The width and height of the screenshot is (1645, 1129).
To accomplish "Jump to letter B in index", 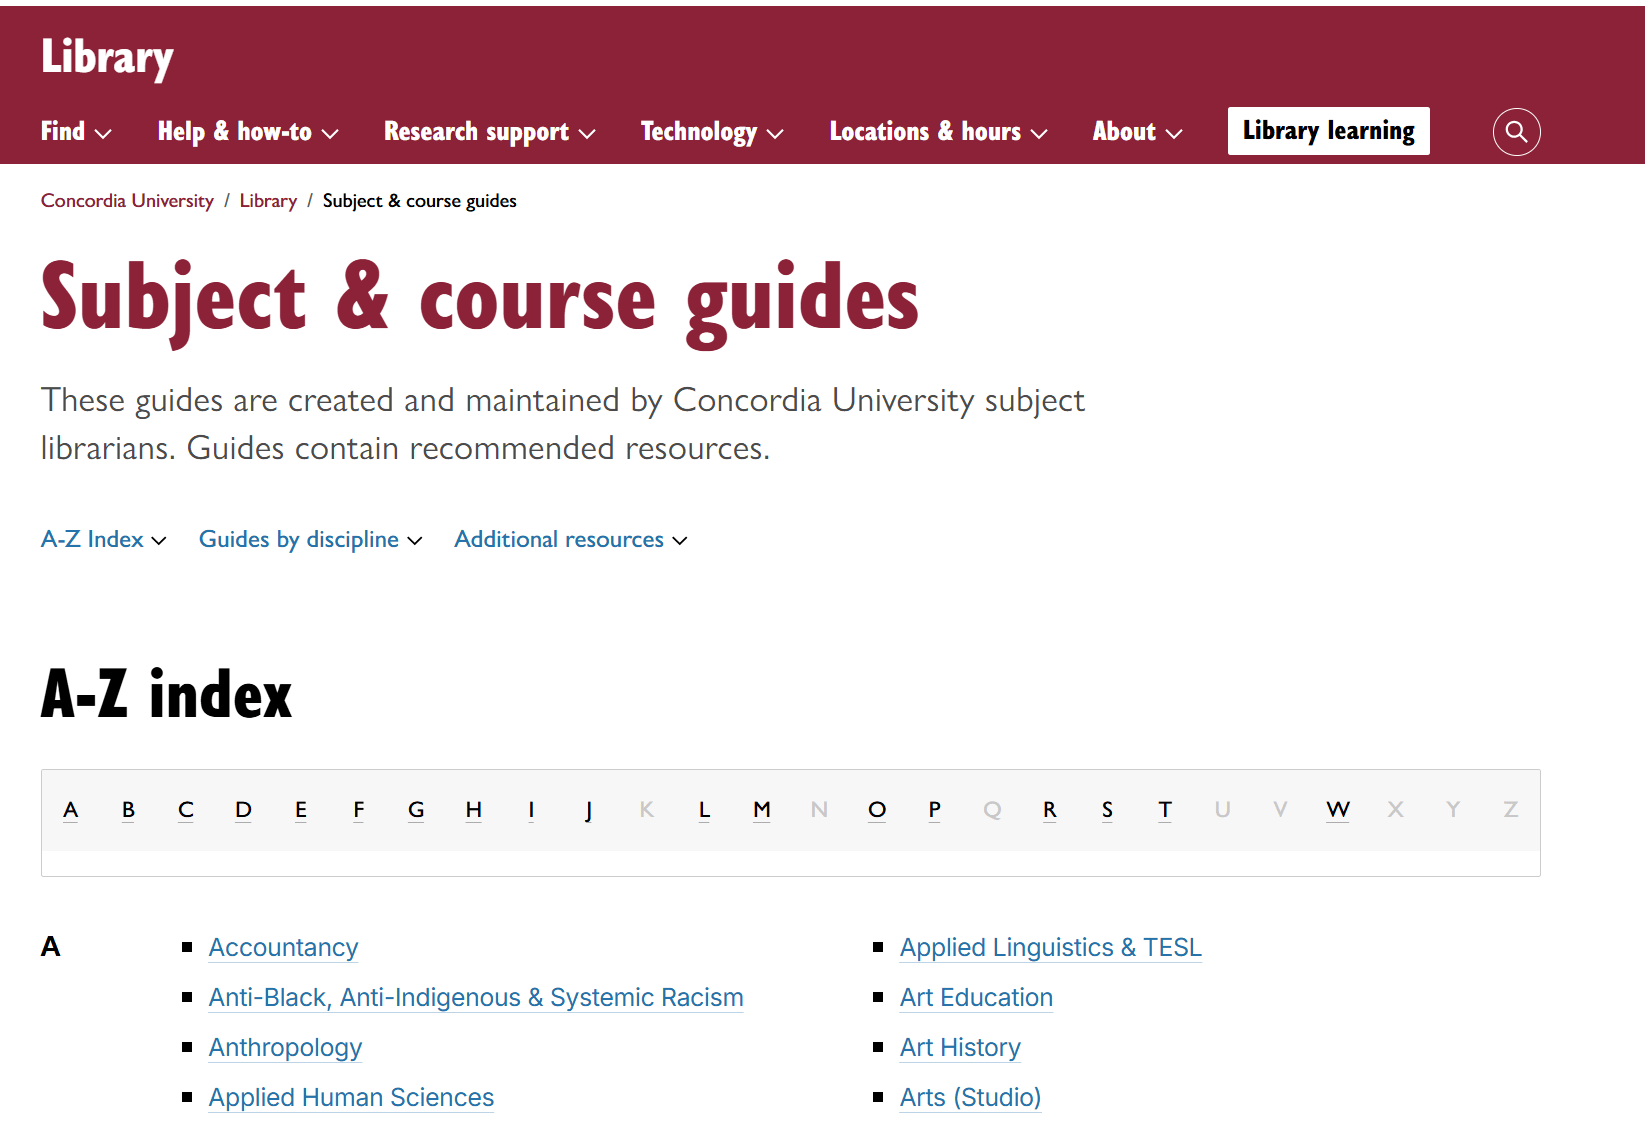I will [x=128, y=810].
